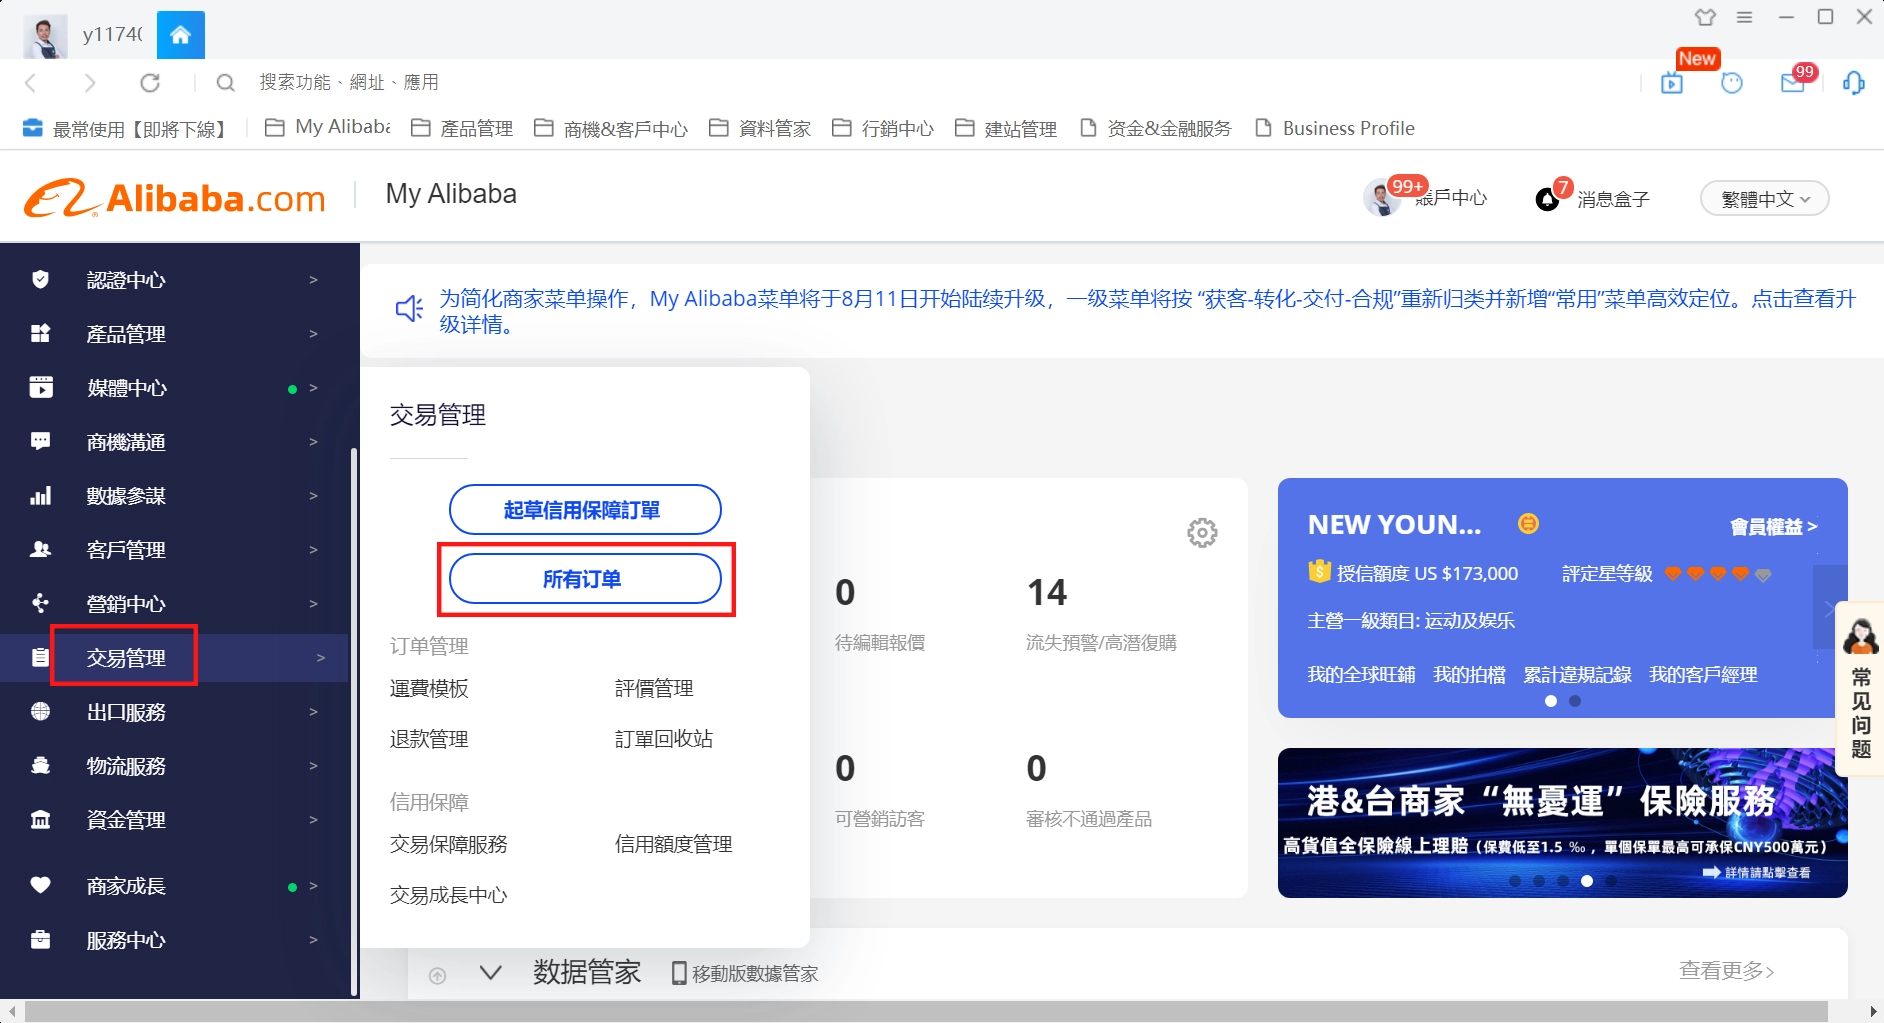
Task: Expand the 物流服務 chevron
Action: coord(313,766)
